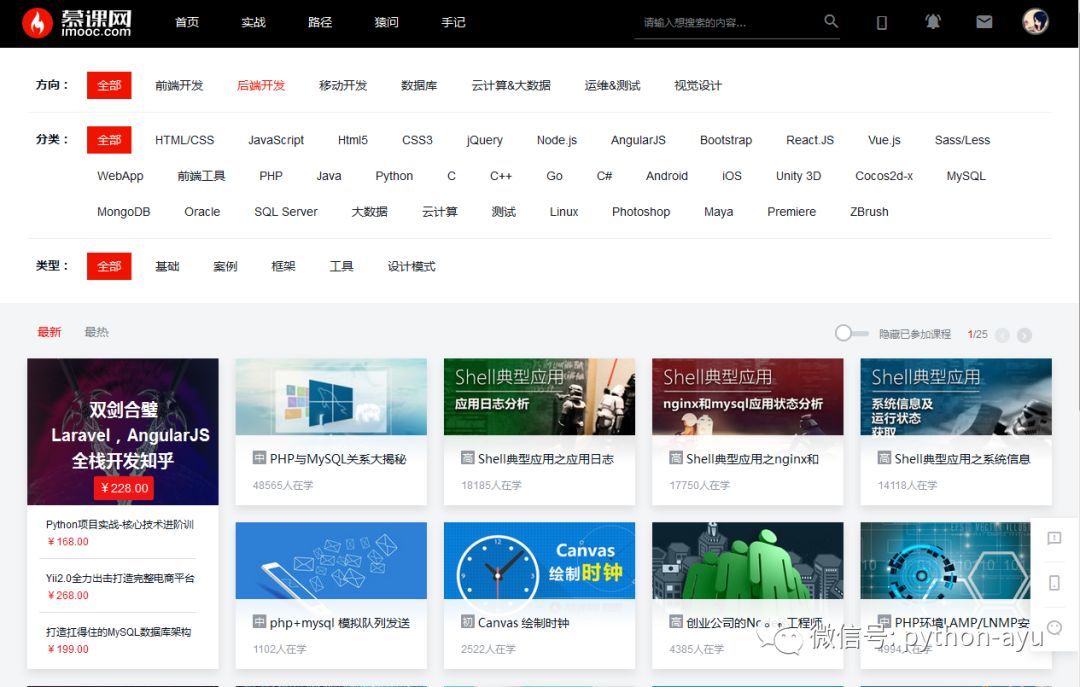Screen dimensions: 1080x687
Task: Open the Laravel AngularJS full-stack course banner
Action: click(x=123, y=431)
